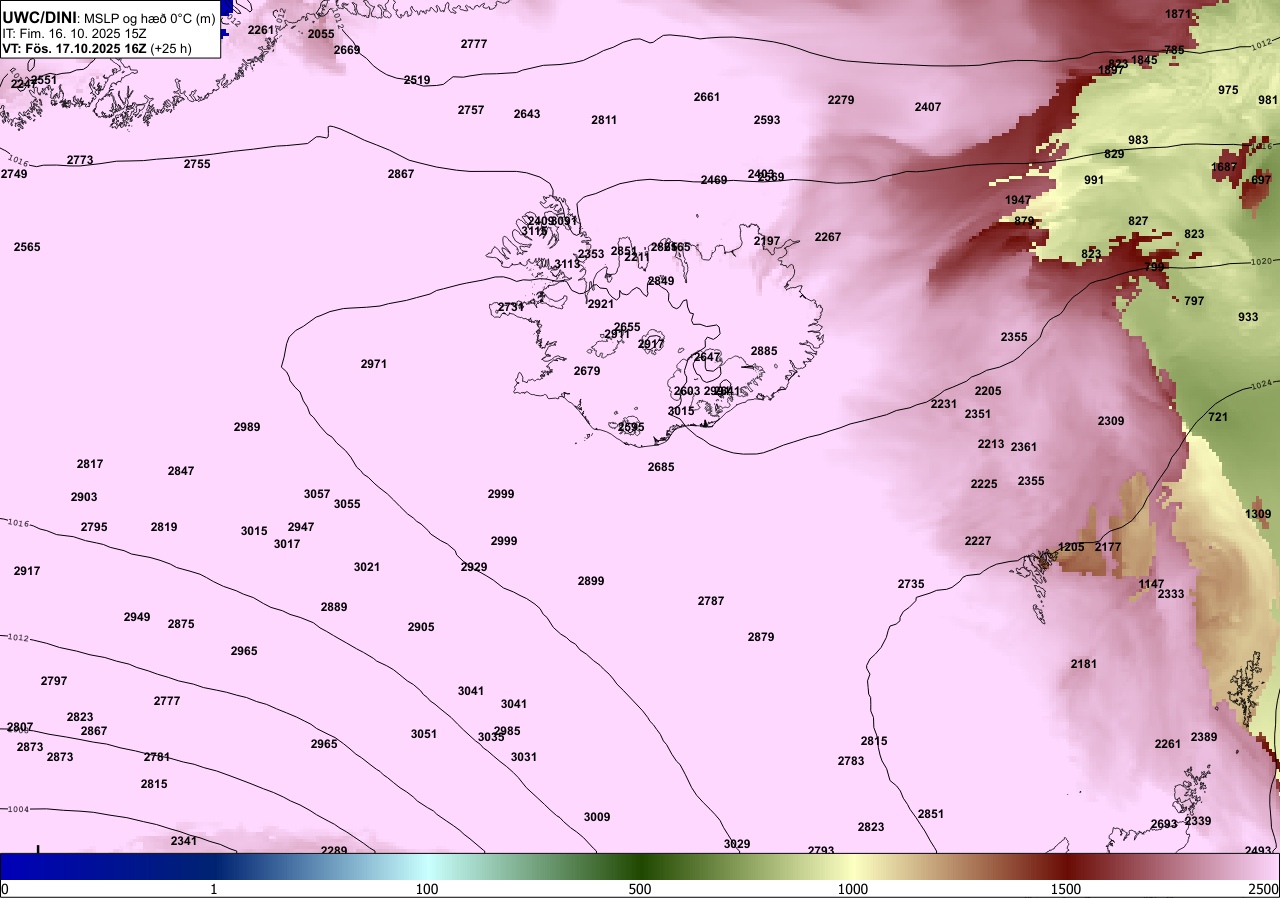
Task: Click the value 2811
Action: (604, 120)
